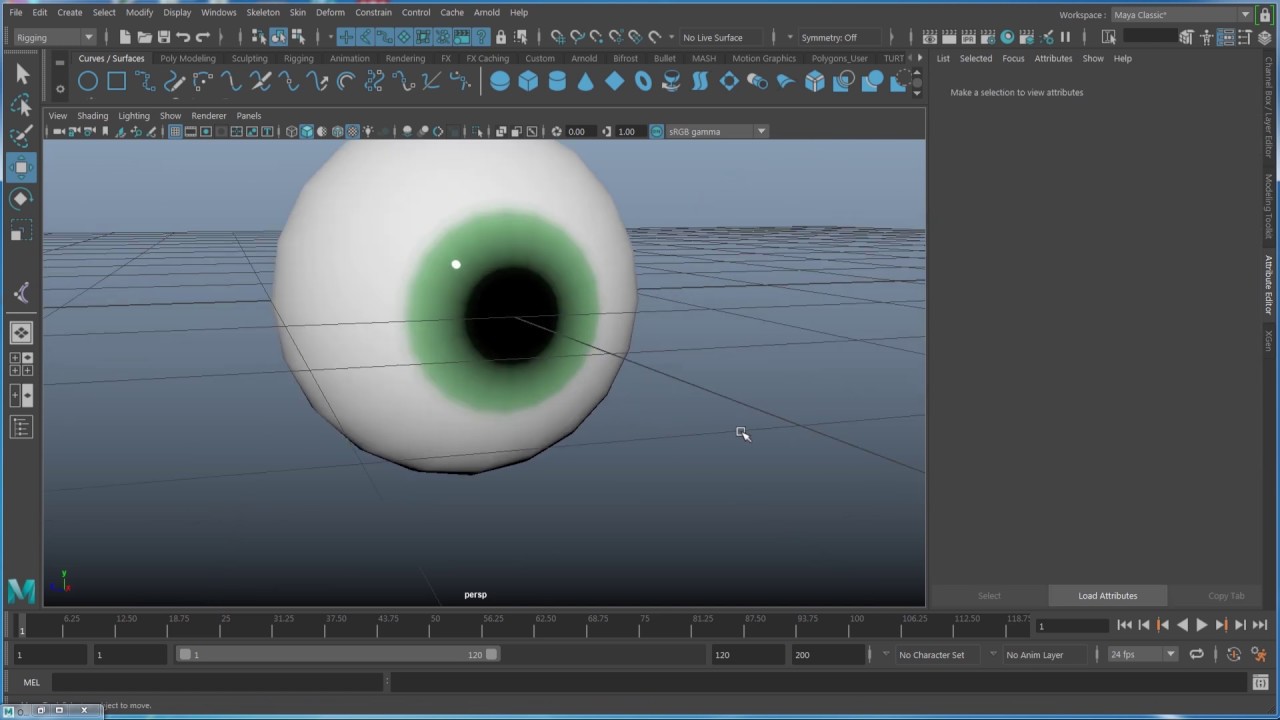
Task: Open the Attribute Editor Focus menu
Action: [x=1013, y=58]
